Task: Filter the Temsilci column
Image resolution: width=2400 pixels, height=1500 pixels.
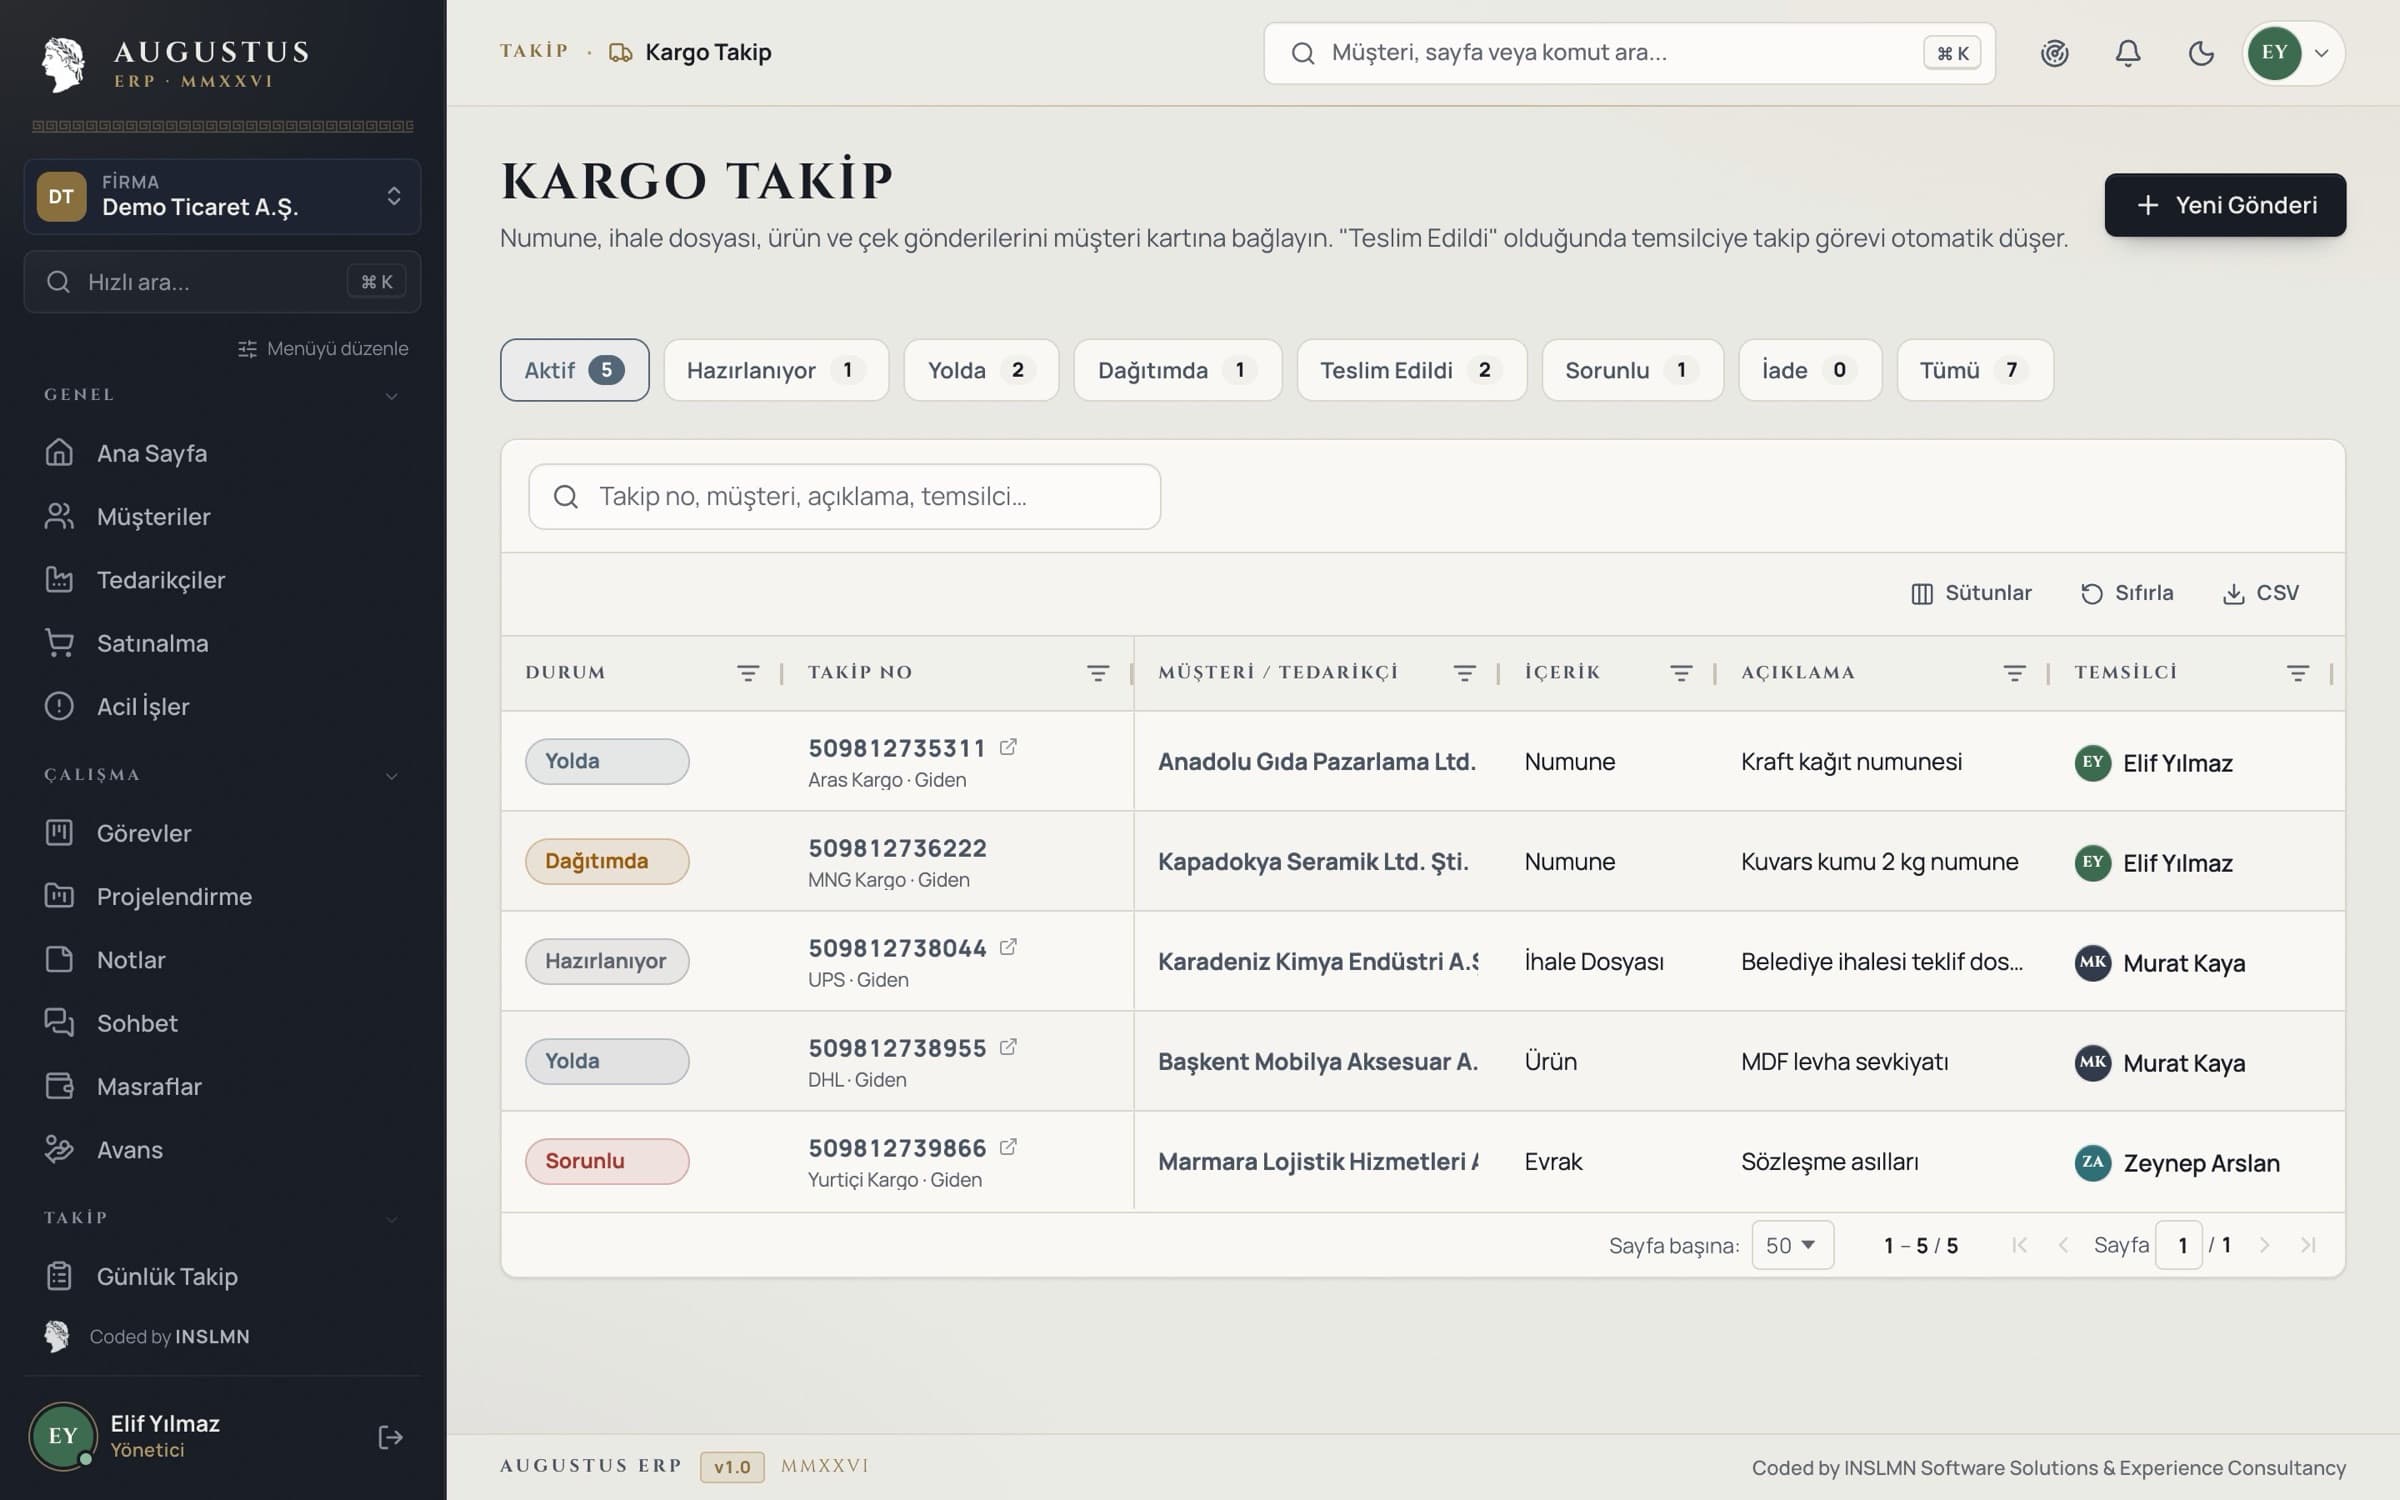Action: pos(2298,673)
